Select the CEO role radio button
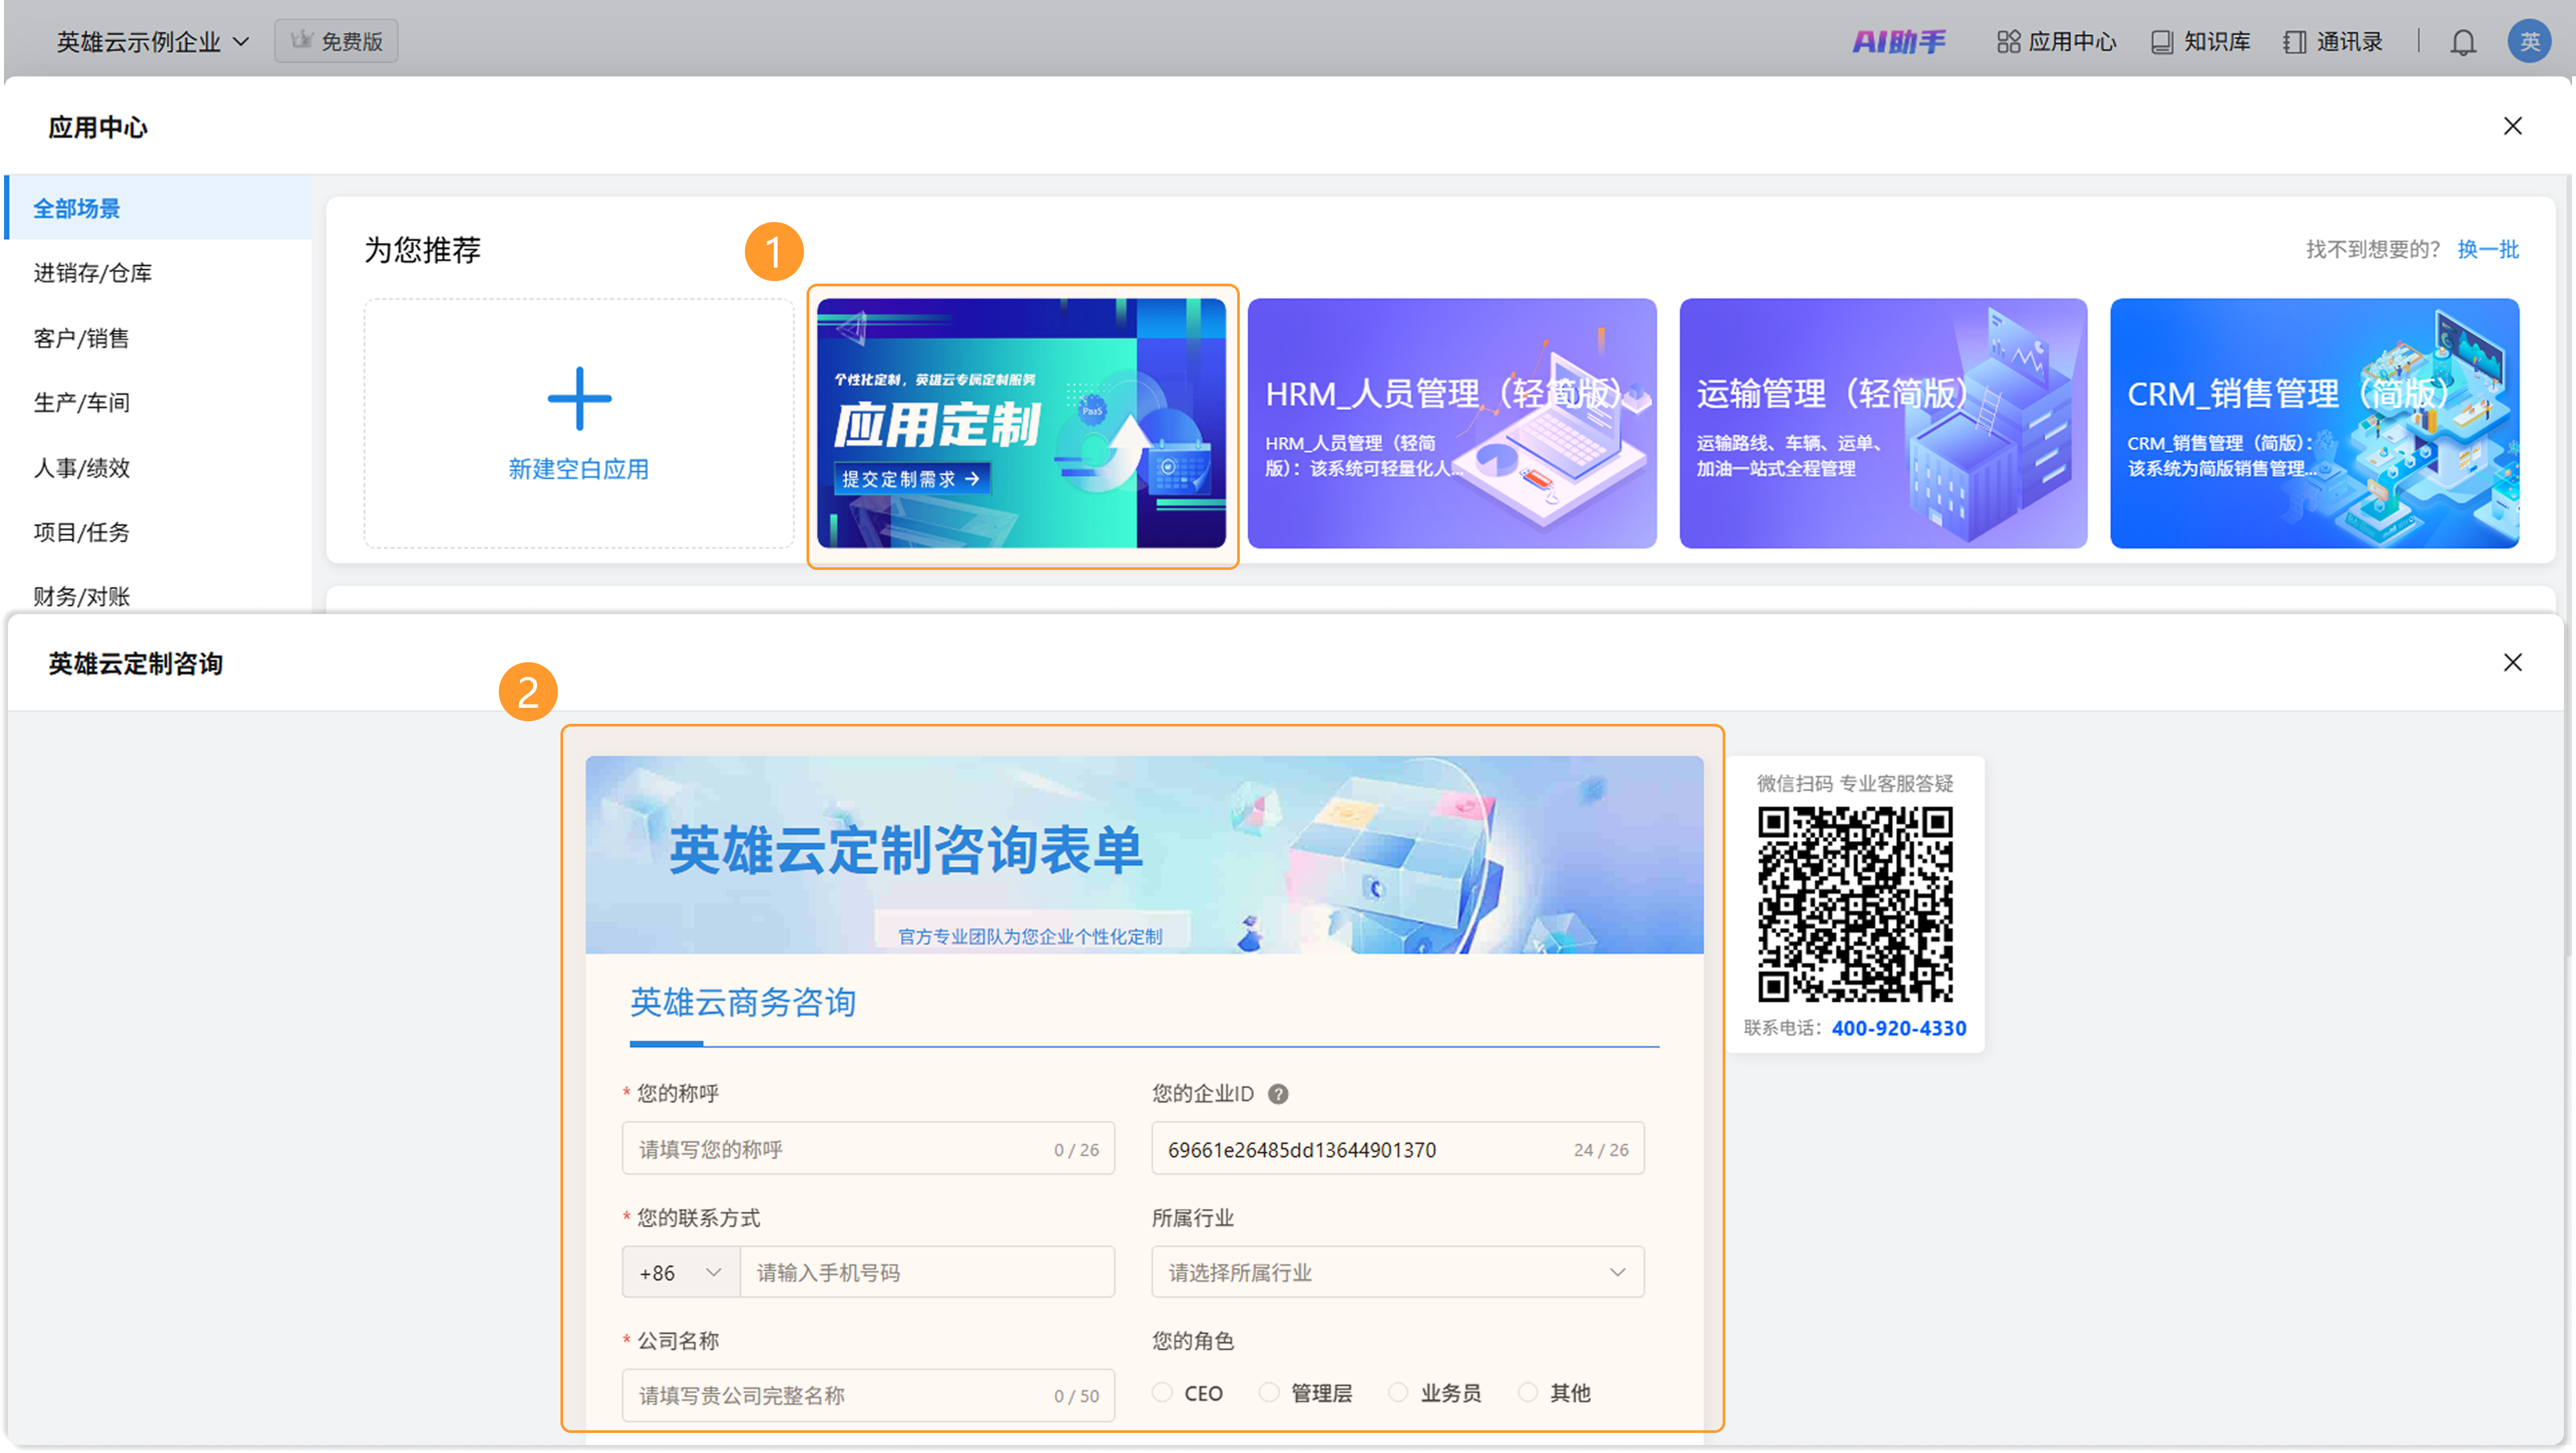2576x1453 pixels. click(x=1162, y=1392)
